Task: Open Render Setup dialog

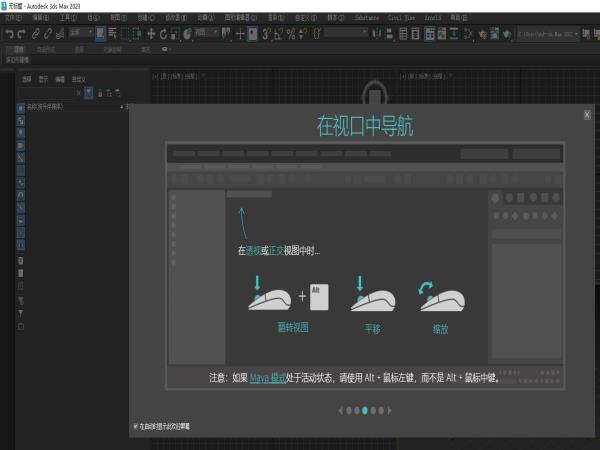Action: tap(483, 34)
